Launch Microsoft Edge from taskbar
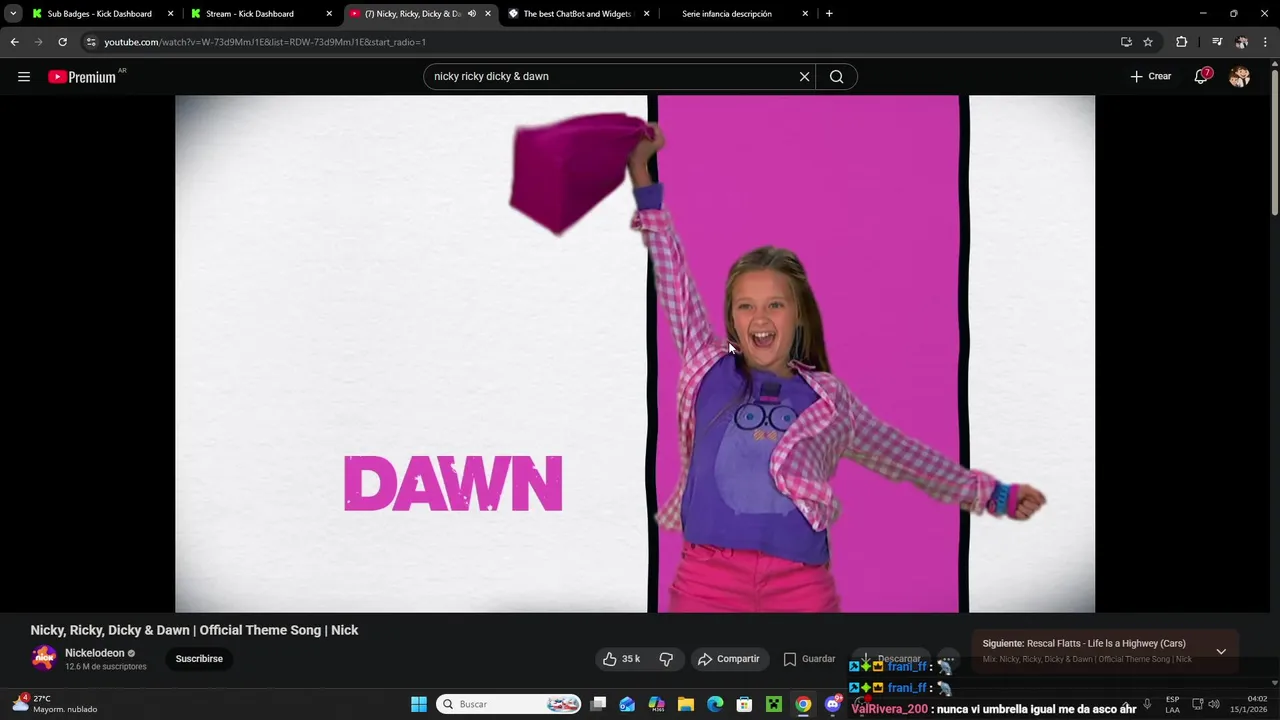 (x=715, y=704)
